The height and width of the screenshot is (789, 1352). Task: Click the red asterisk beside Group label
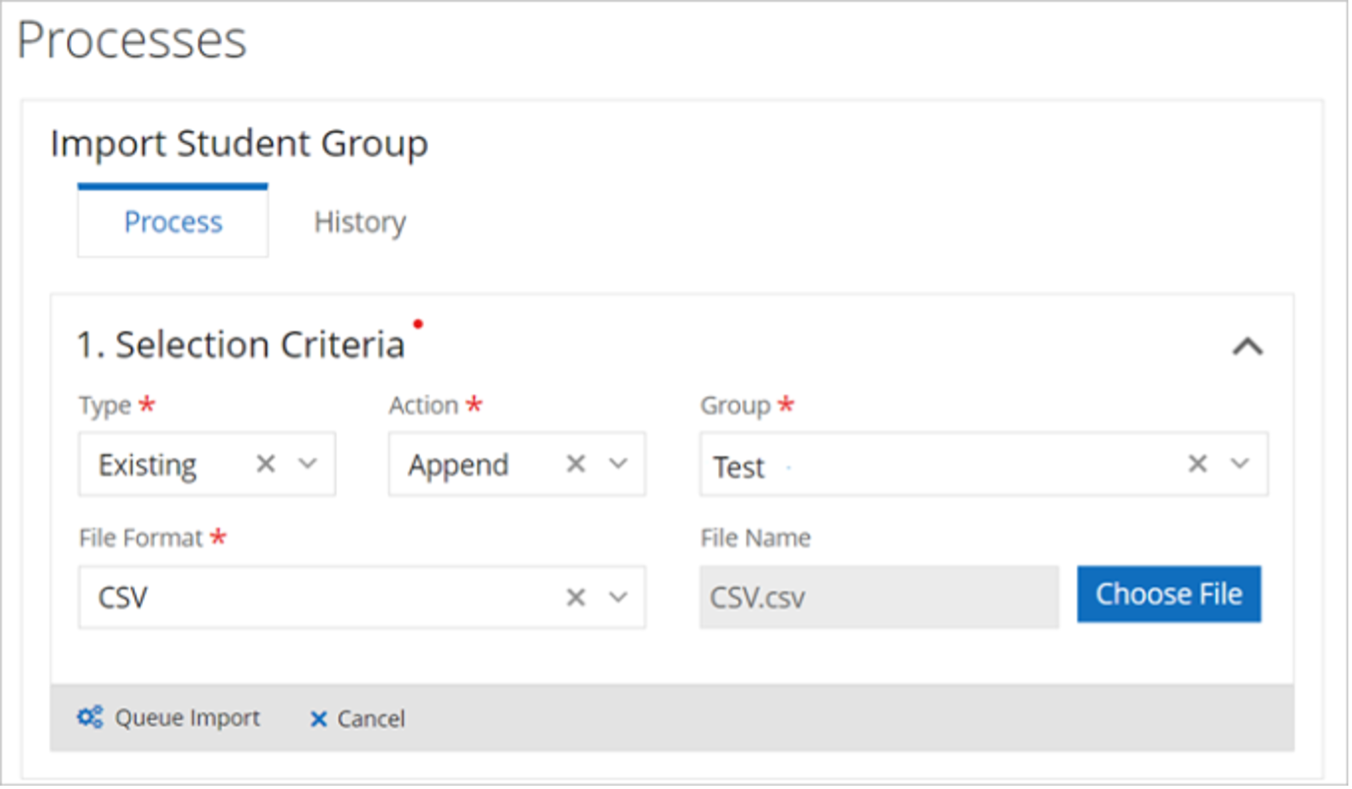point(786,405)
